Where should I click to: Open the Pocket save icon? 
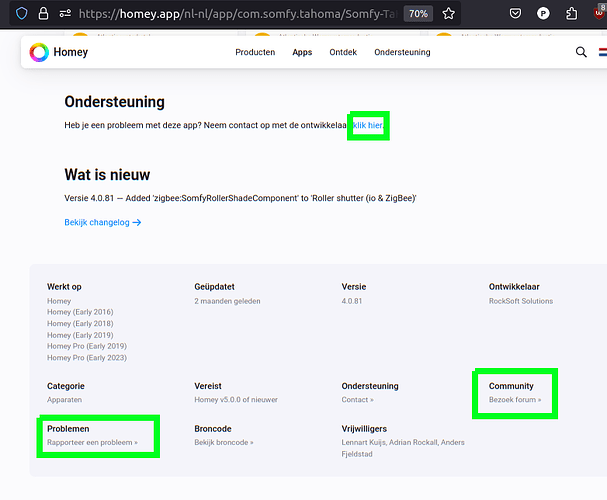[x=515, y=14]
